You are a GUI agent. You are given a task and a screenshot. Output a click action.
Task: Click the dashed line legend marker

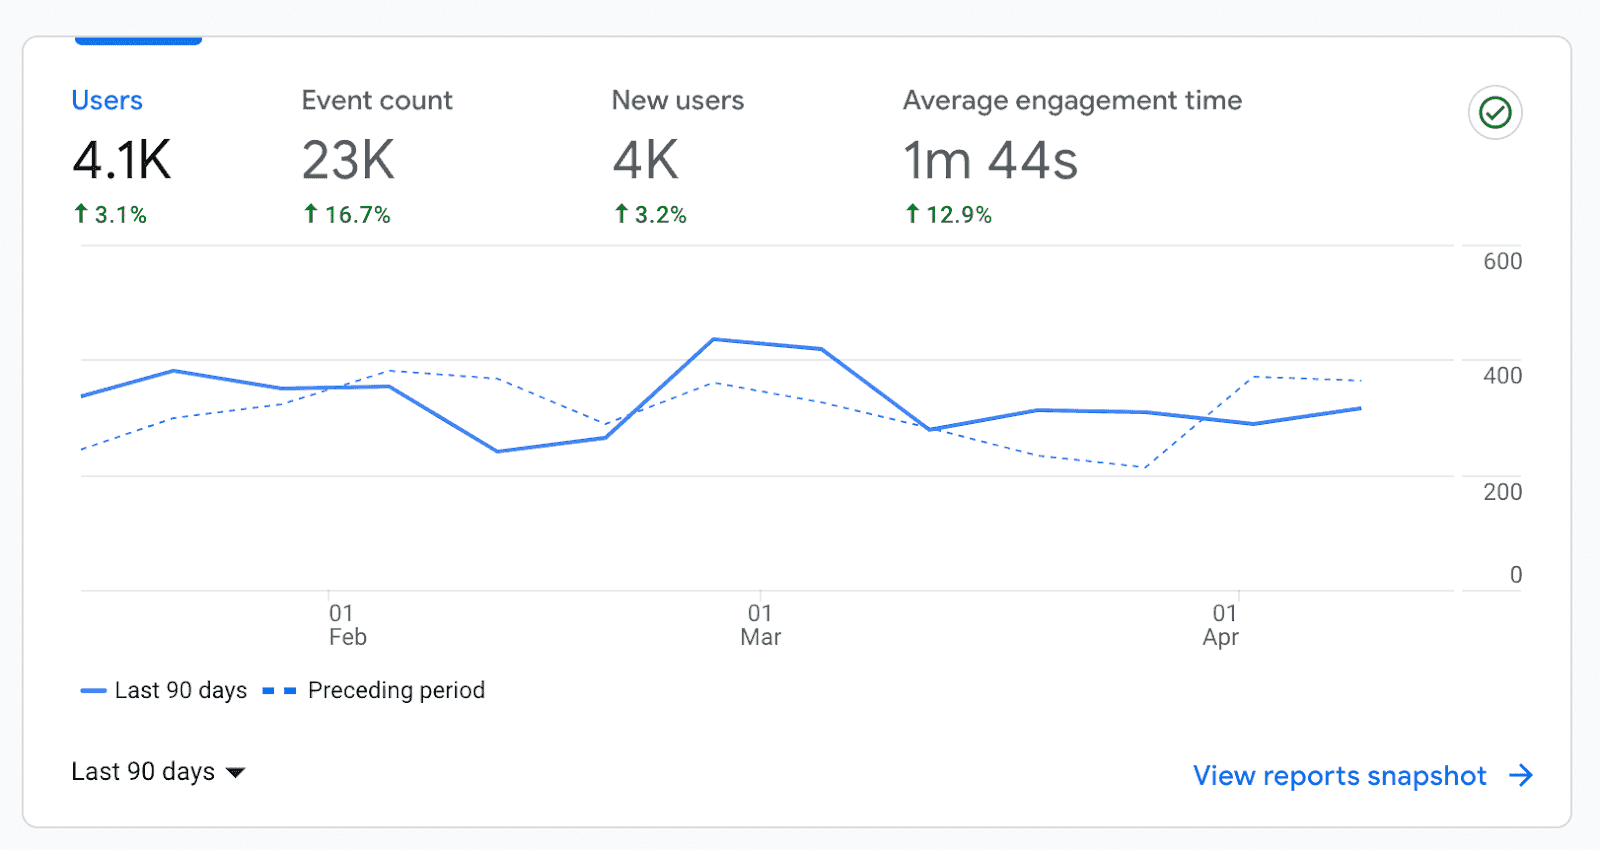click(x=279, y=691)
